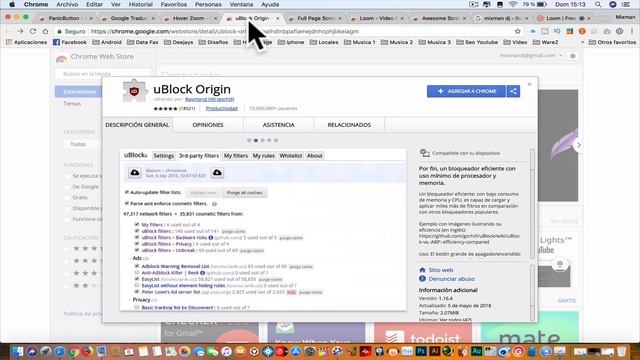Open the Chrome Web Store settings gear
This screenshot has height=360, width=640.
[573, 56]
